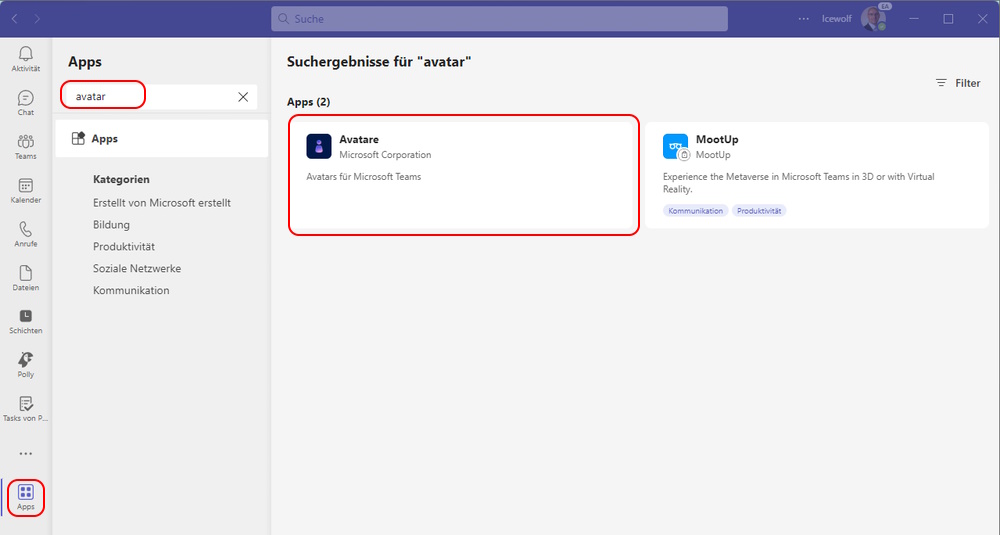Click the Suchergebnisse für "avatar" heading
This screenshot has width=1000, height=535.
[x=379, y=62]
